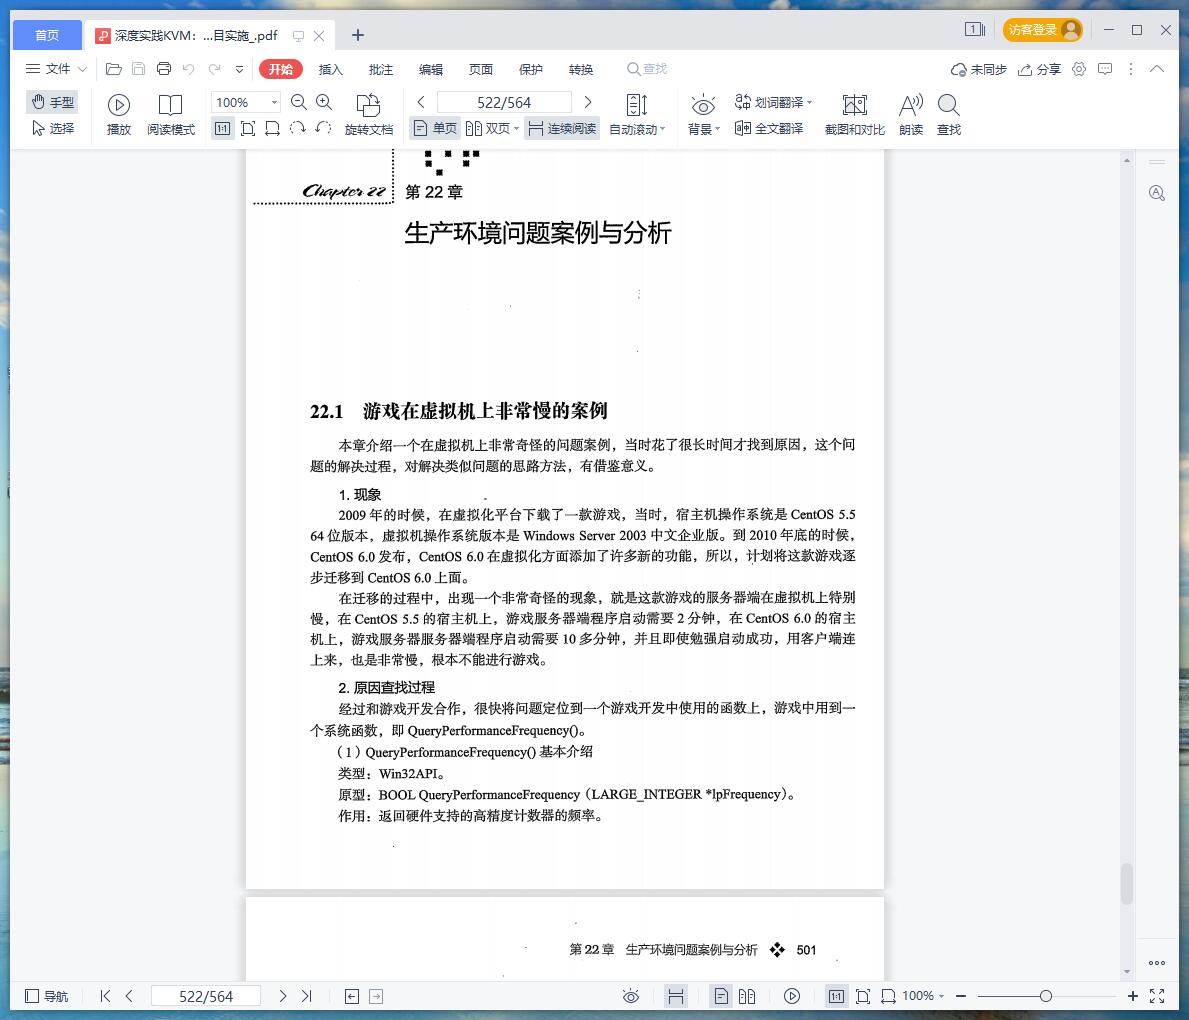The width and height of the screenshot is (1189, 1020).
Task: Click page number field 522/564 in toolbar
Action: (504, 102)
